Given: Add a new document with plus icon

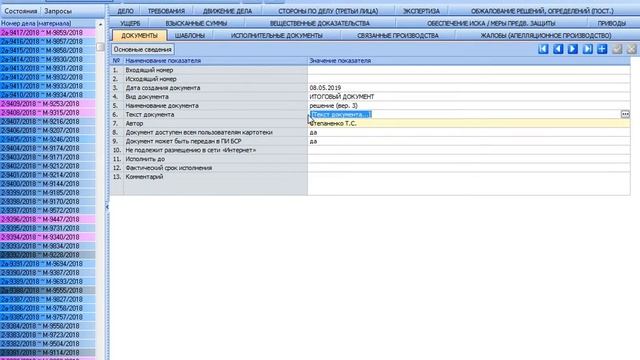Looking at the screenshot, I should (602, 49).
